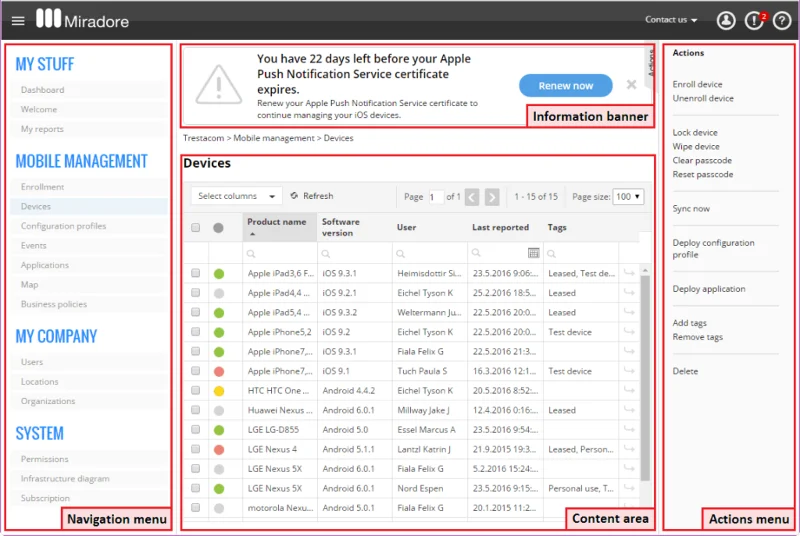
Task: Select the LGE Nexus 4 row checkbox
Action: pos(195,449)
